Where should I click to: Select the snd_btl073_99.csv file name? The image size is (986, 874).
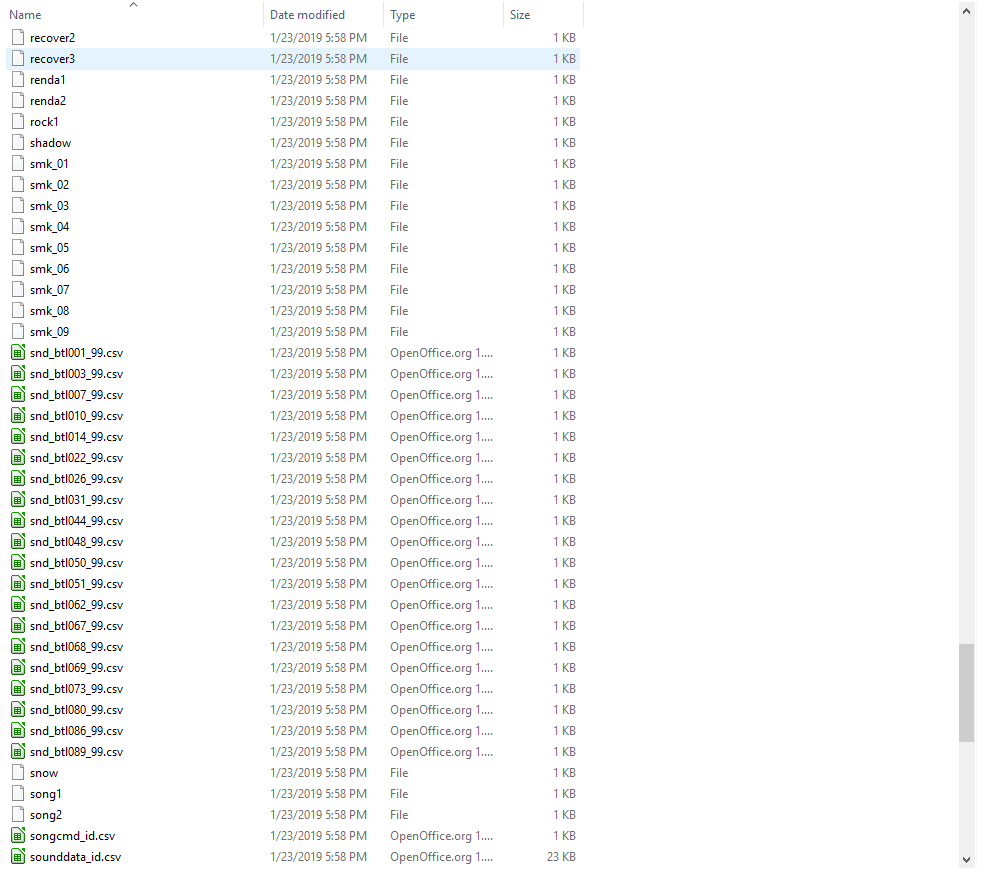[77, 689]
